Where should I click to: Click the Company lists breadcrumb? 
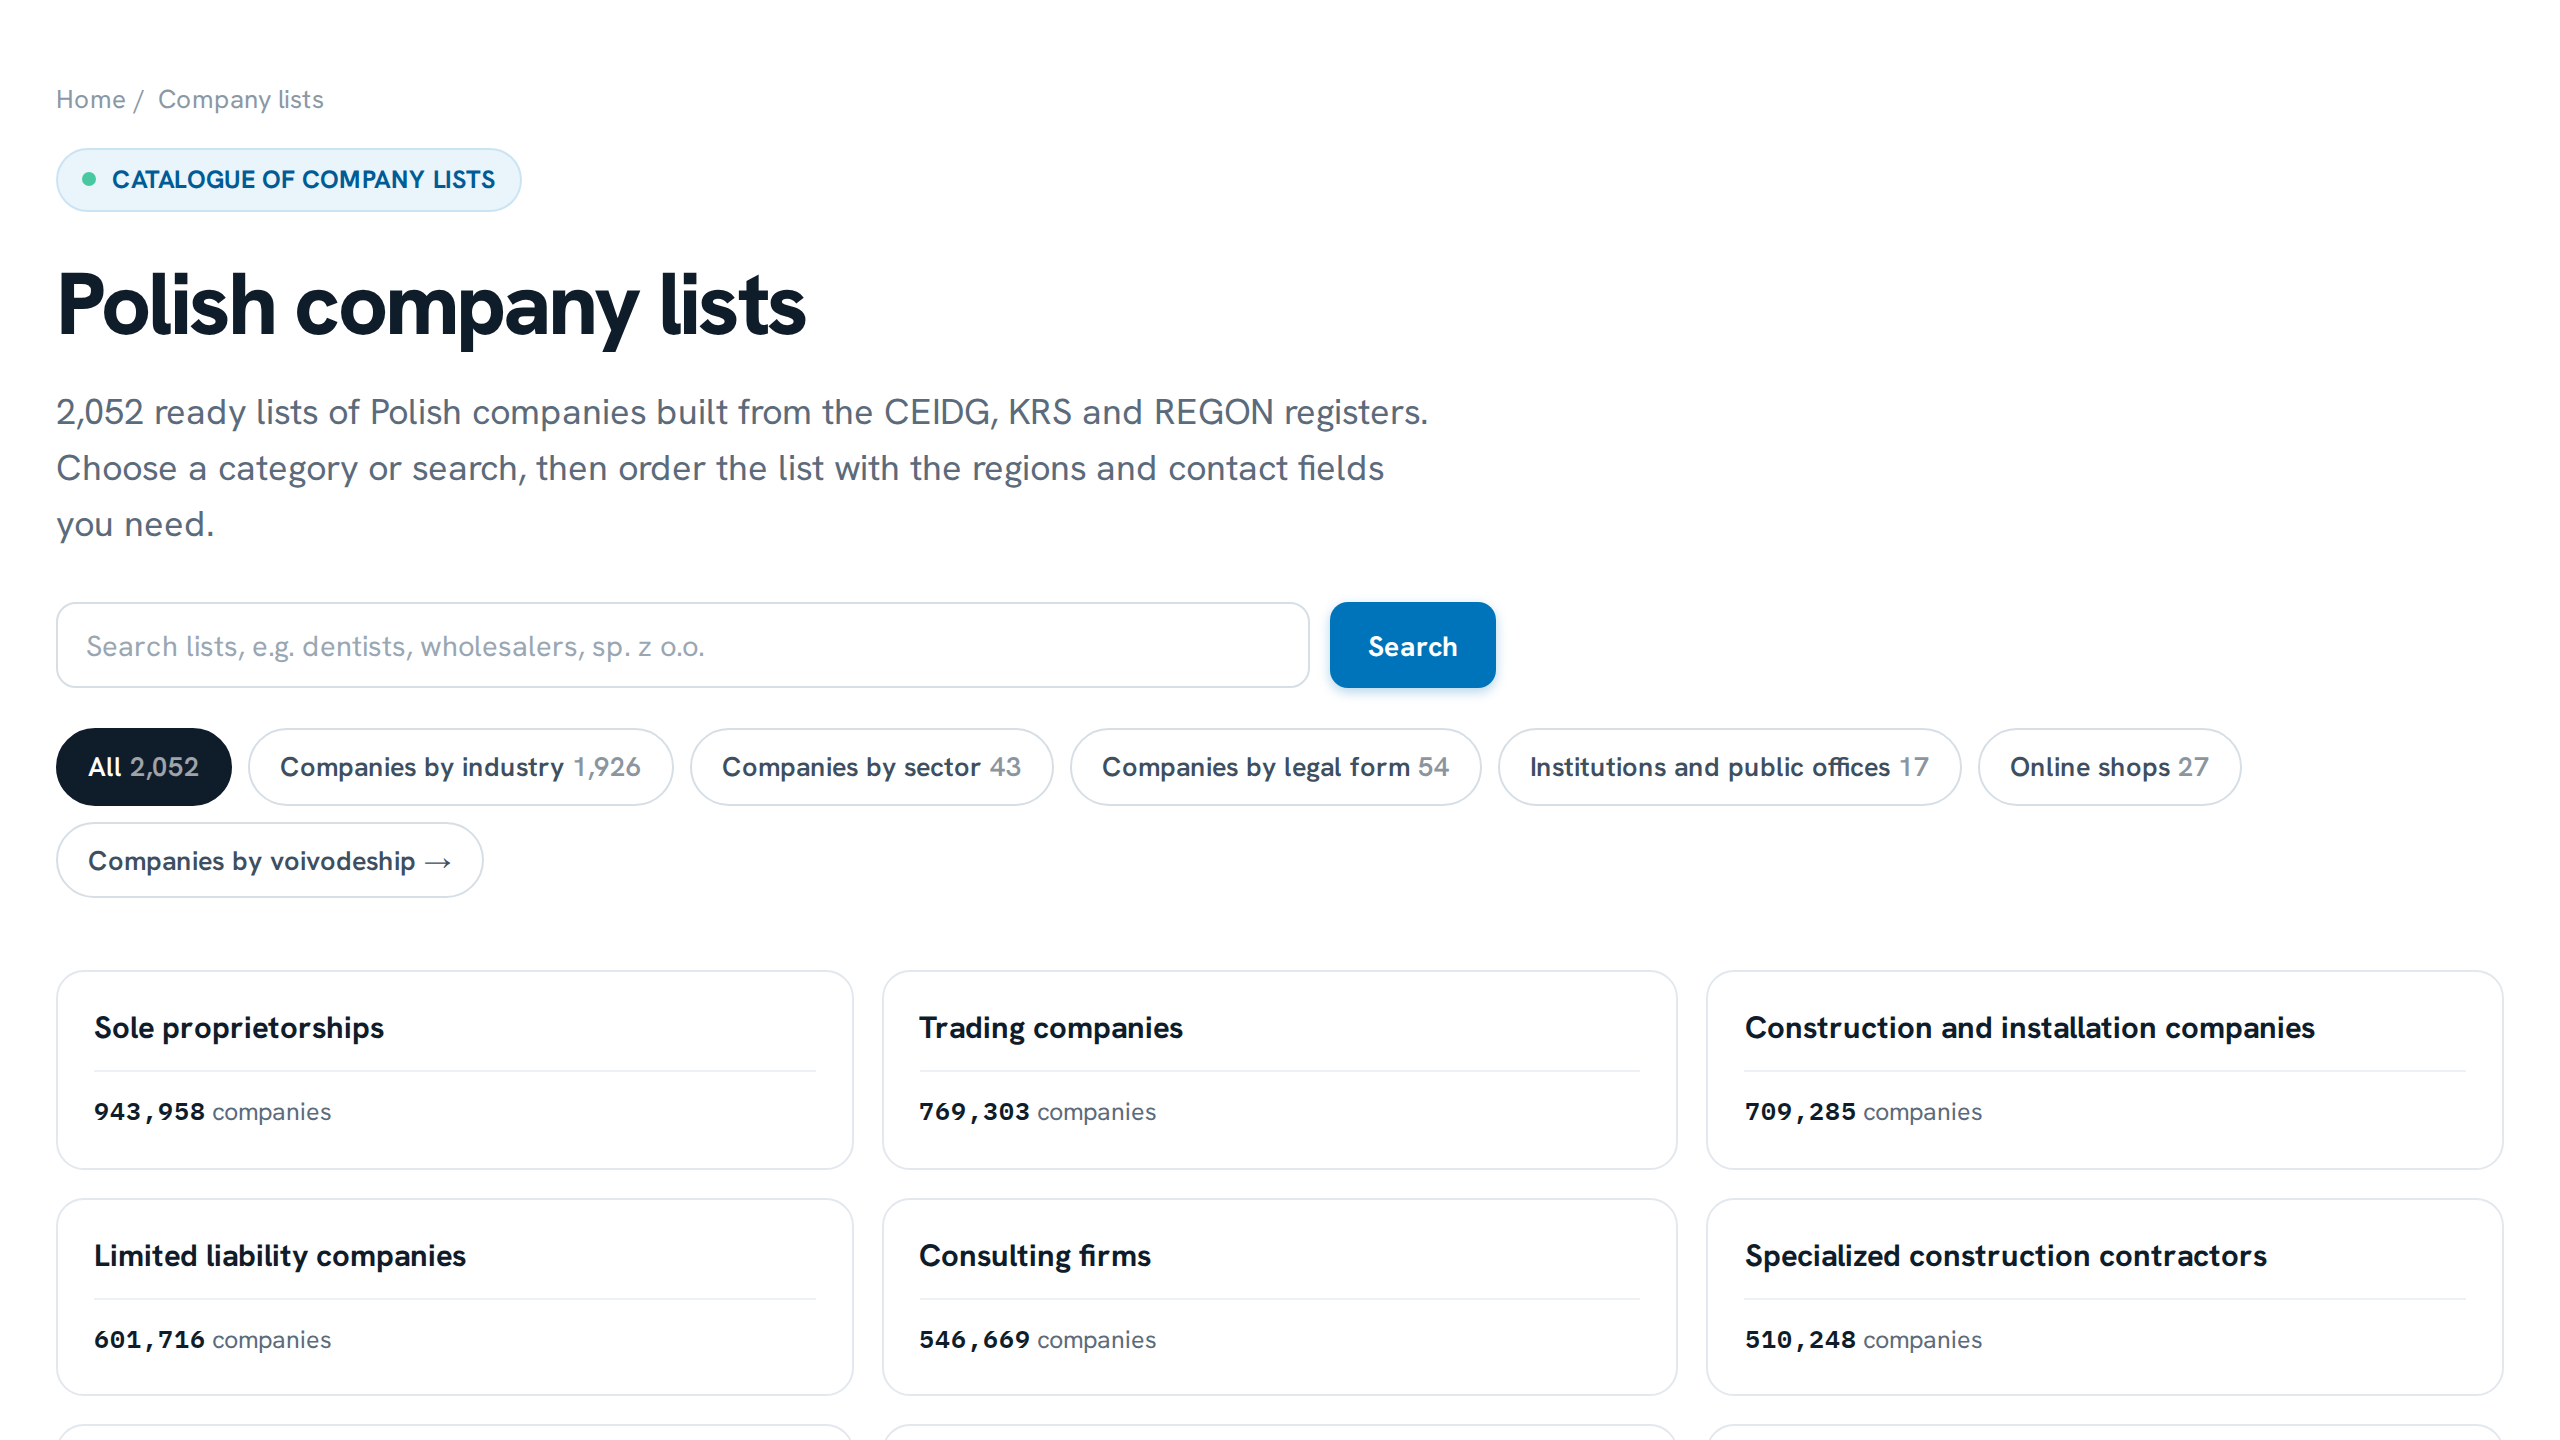tap(240, 99)
